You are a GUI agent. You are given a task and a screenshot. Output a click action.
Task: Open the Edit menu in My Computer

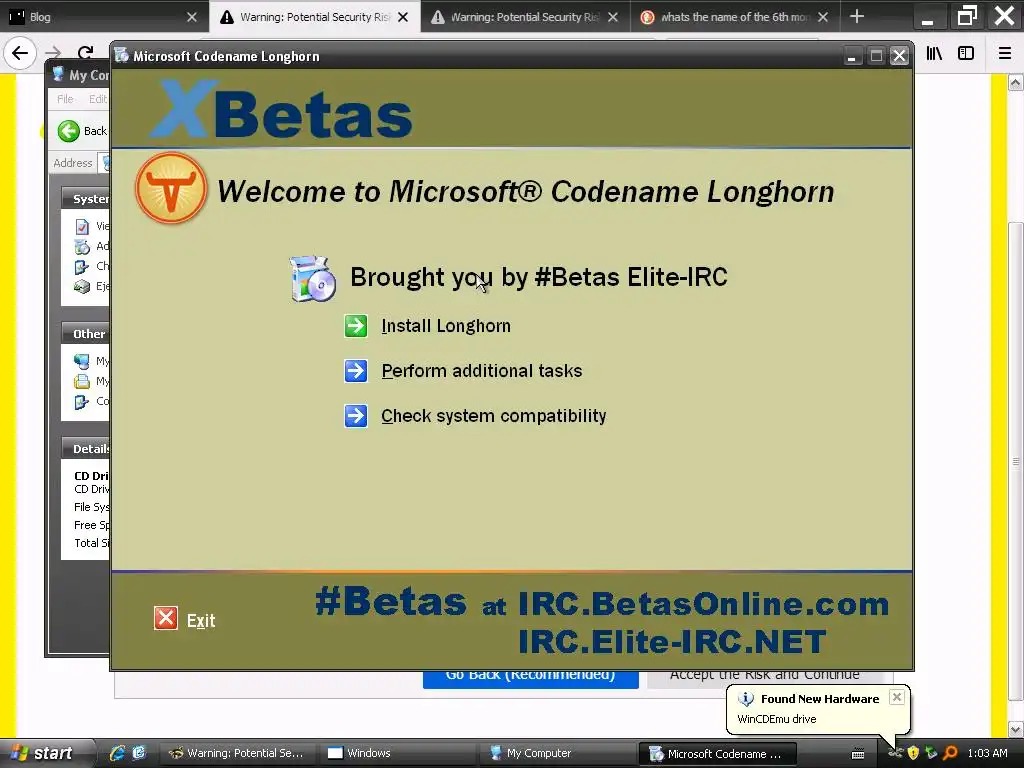[x=98, y=99]
